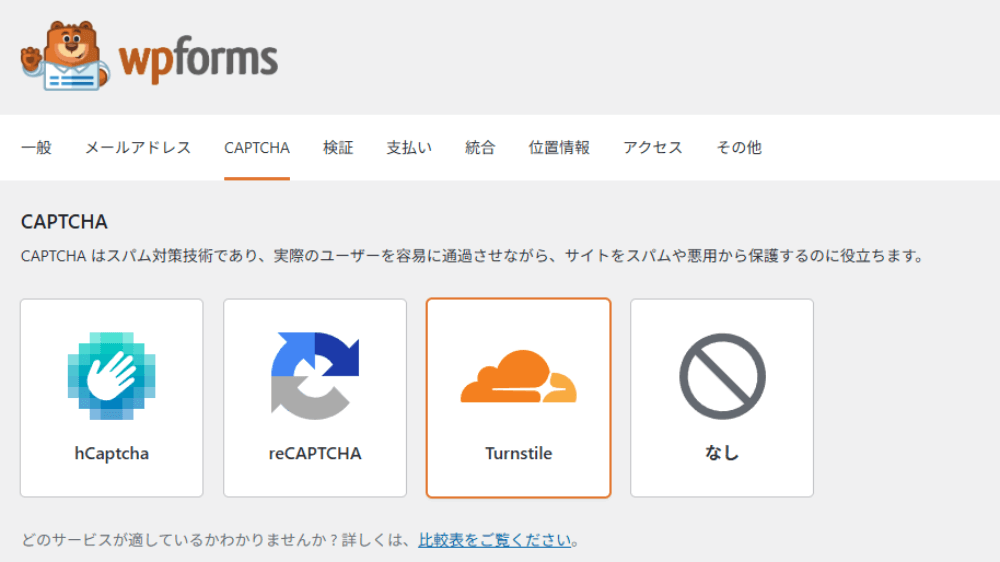Choose the Turnstile option label
The width and height of the screenshot is (1000, 562).
[518, 453]
